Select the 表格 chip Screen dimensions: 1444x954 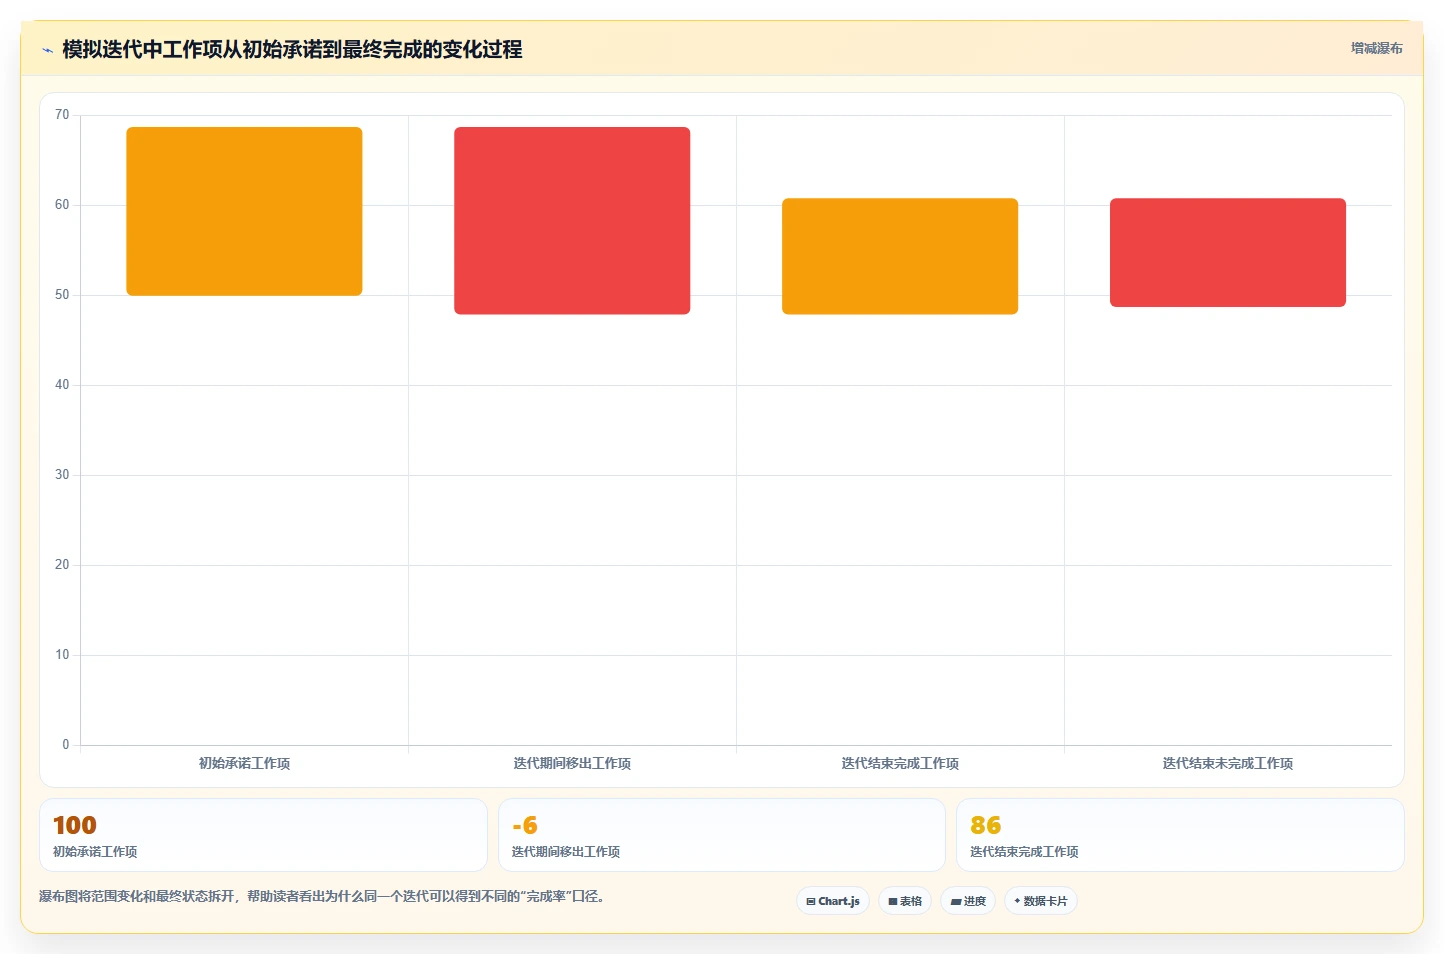(905, 901)
